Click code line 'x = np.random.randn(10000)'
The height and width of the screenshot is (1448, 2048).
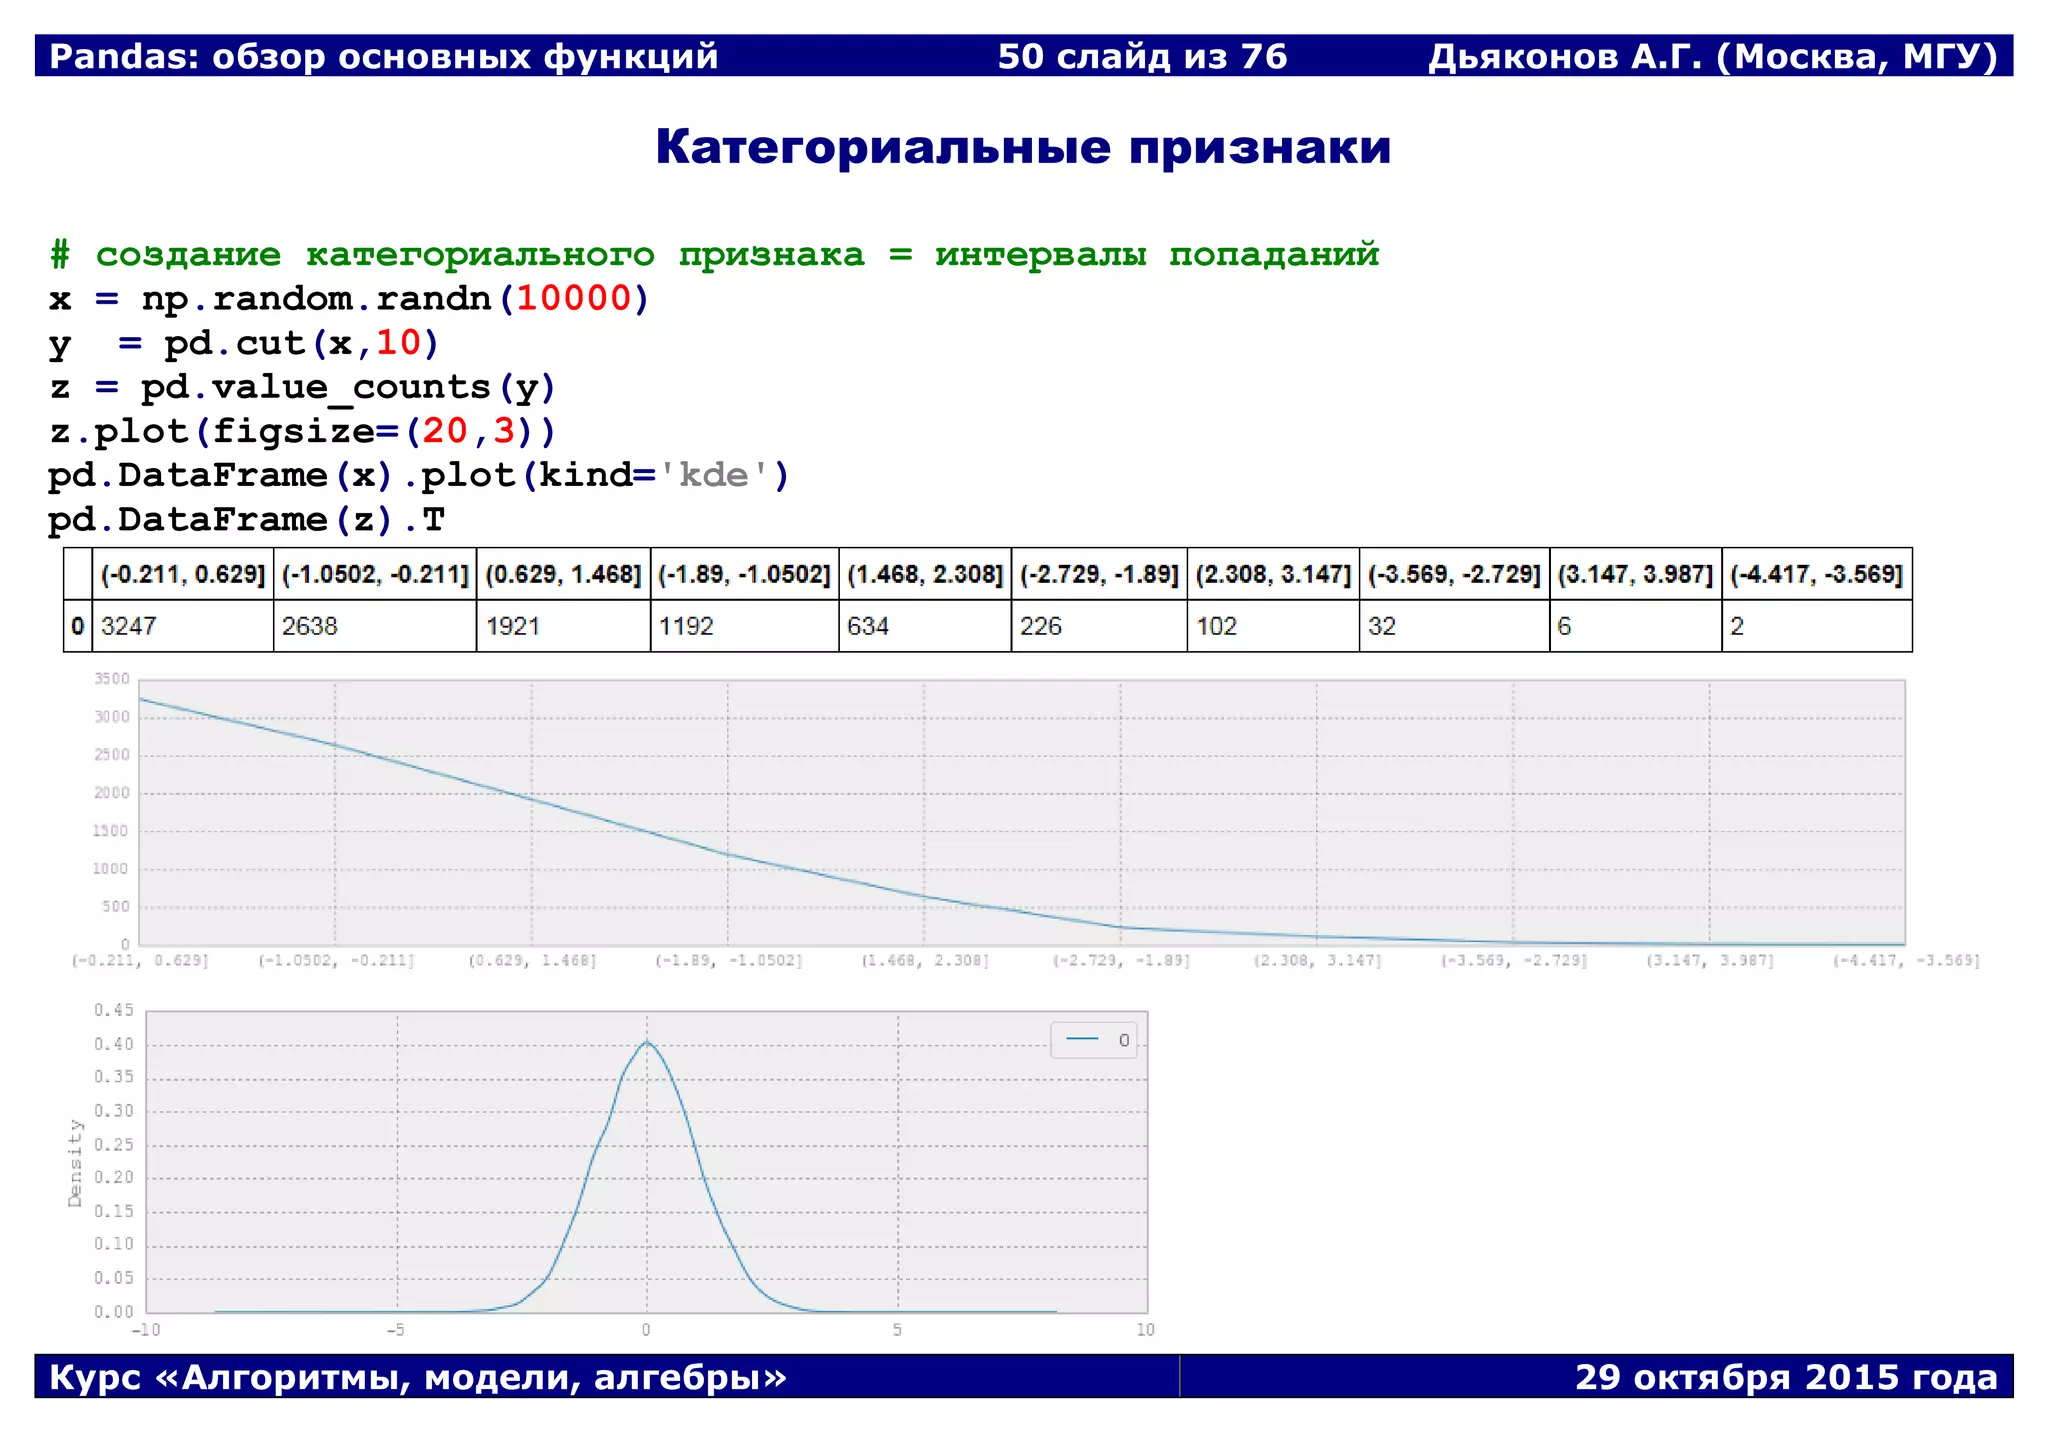coord(349,299)
